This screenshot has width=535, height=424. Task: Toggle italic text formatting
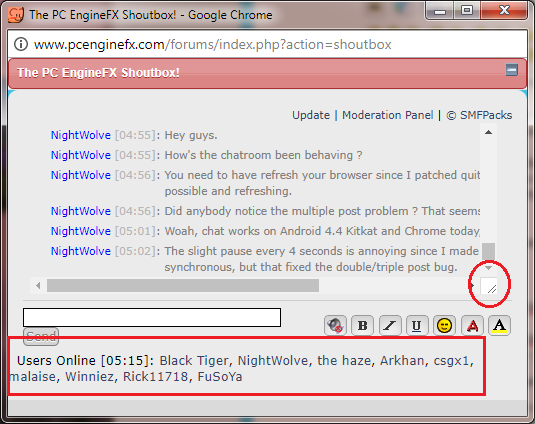coord(390,325)
